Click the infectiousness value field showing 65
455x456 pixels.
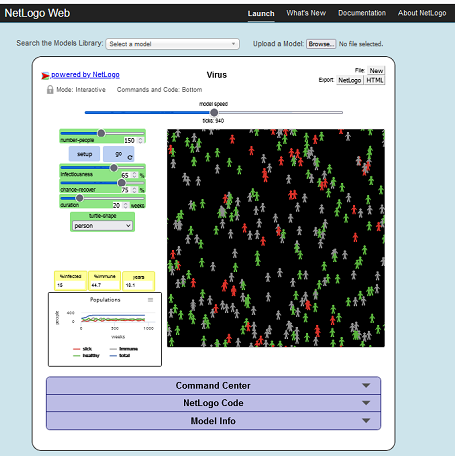click(125, 175)
